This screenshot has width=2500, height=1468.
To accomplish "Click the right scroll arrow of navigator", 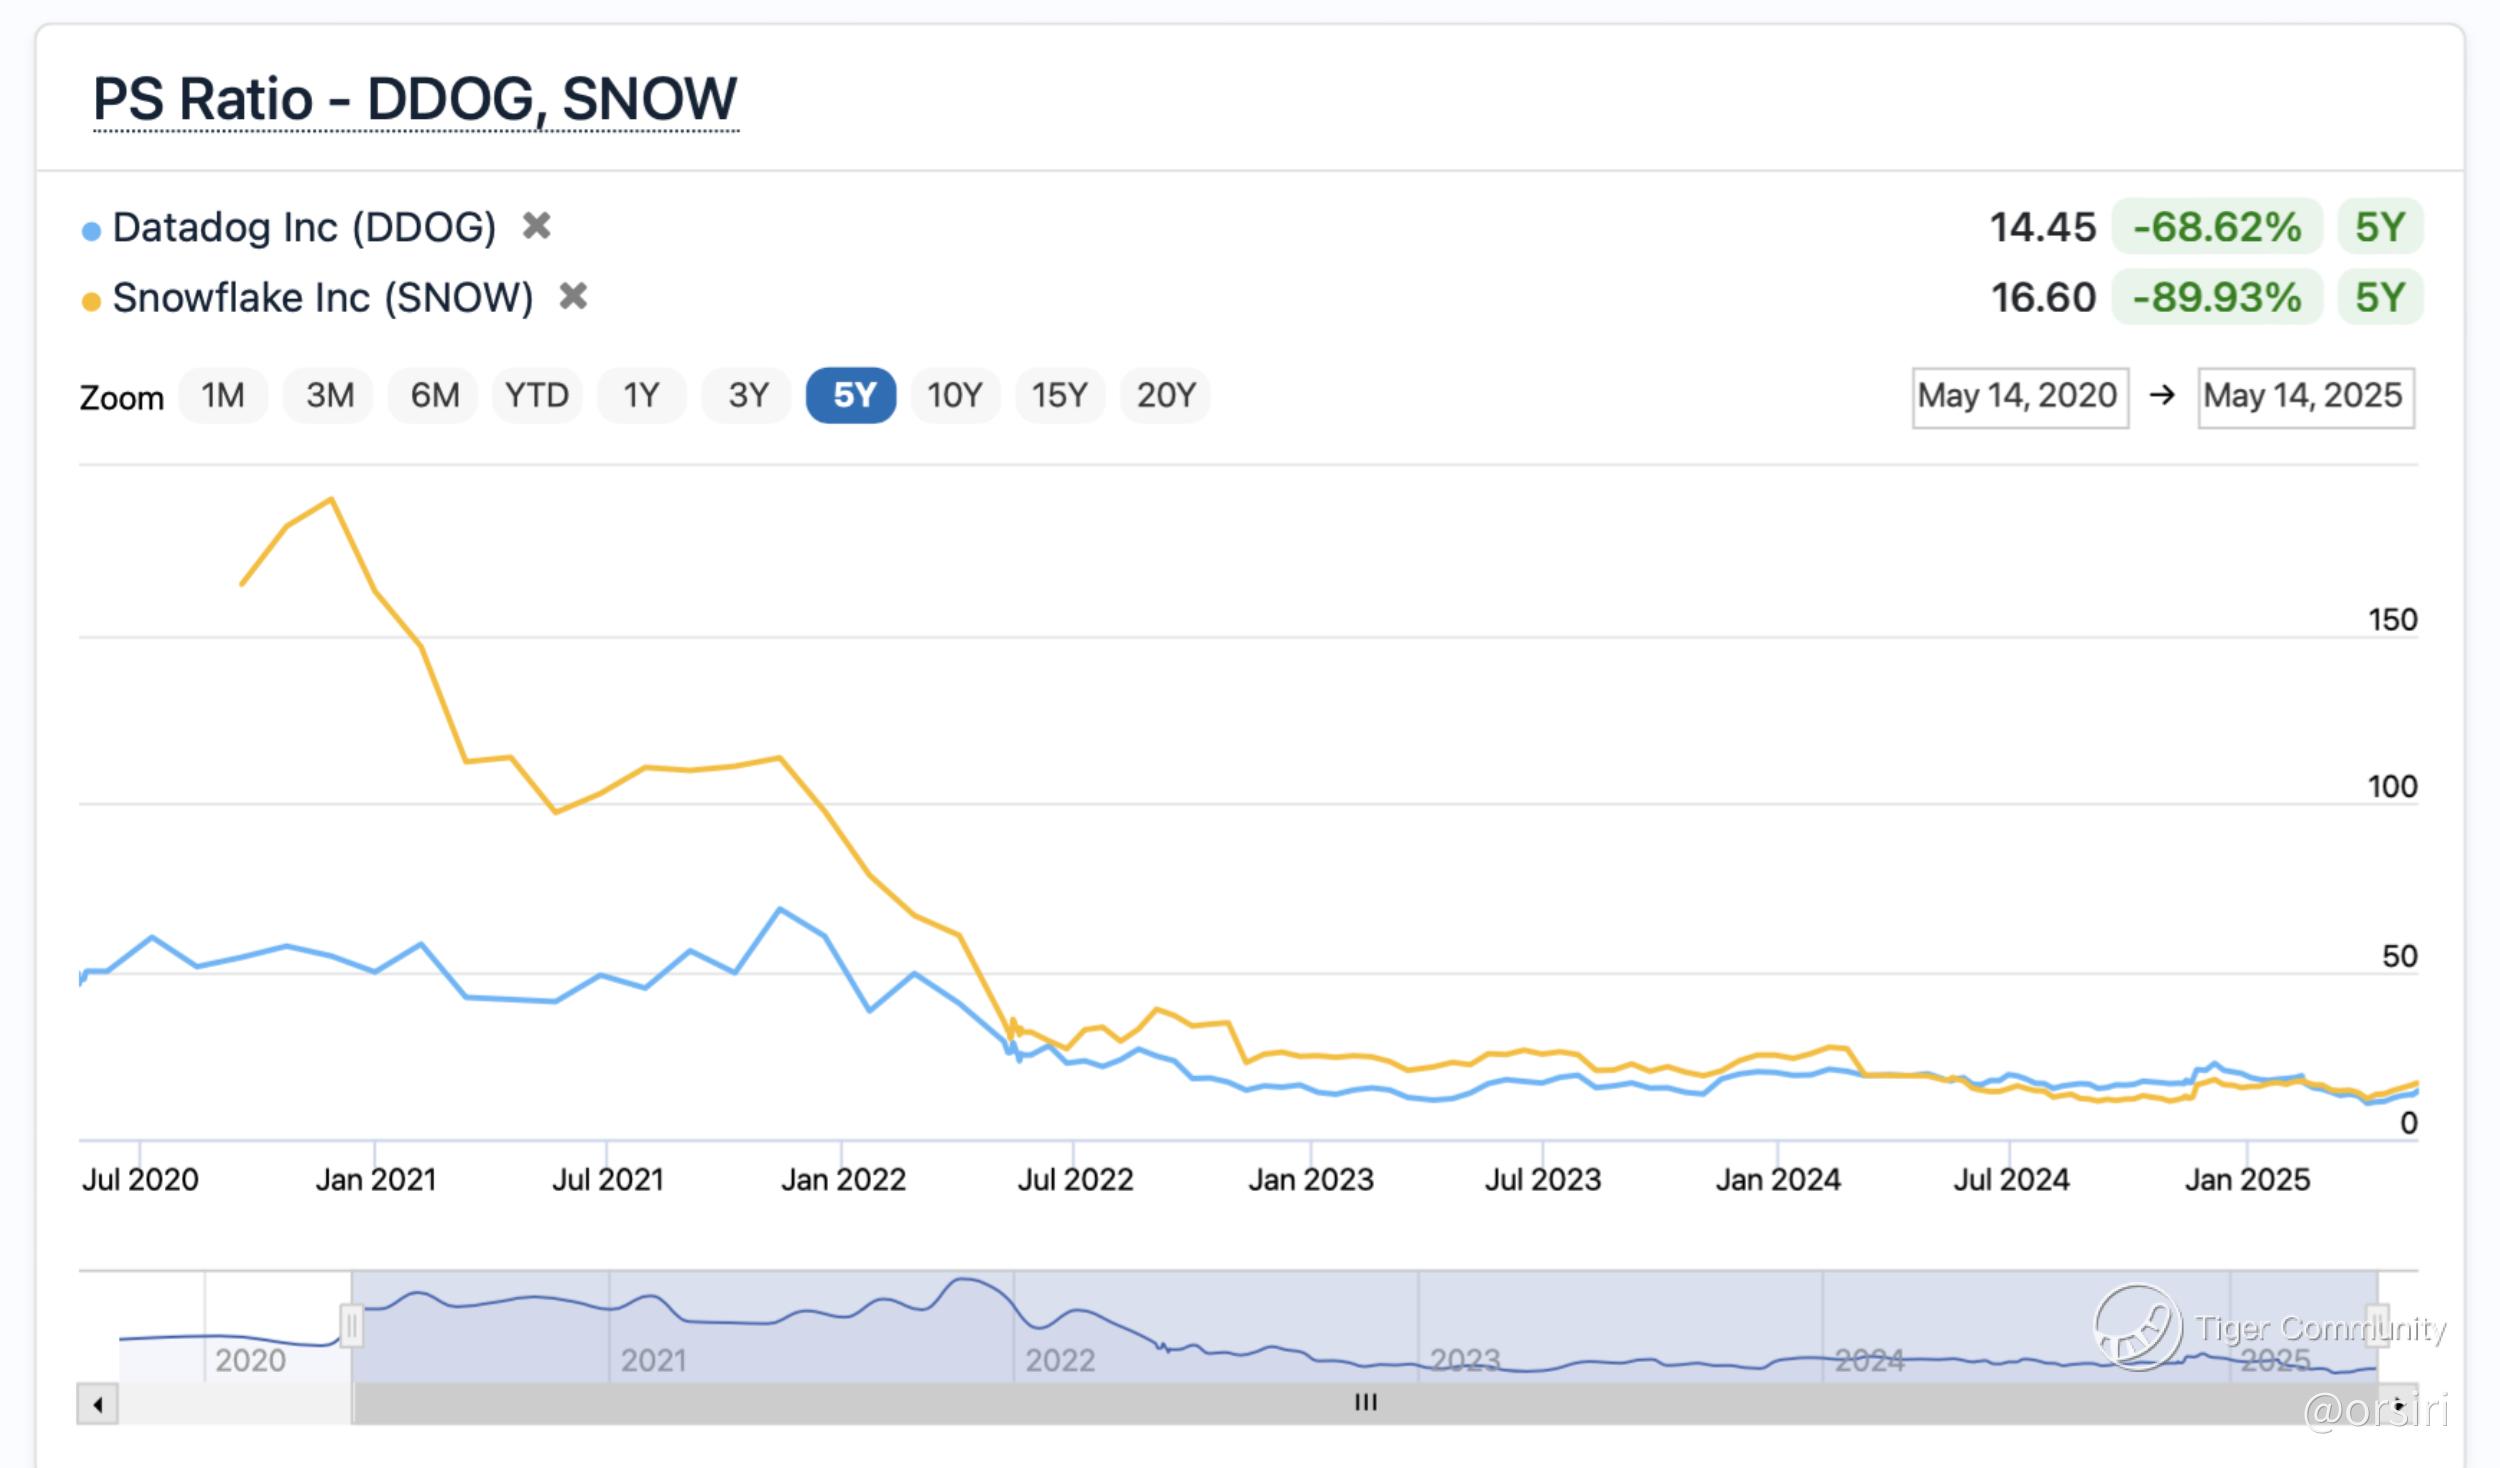I will (2398, 1404).
